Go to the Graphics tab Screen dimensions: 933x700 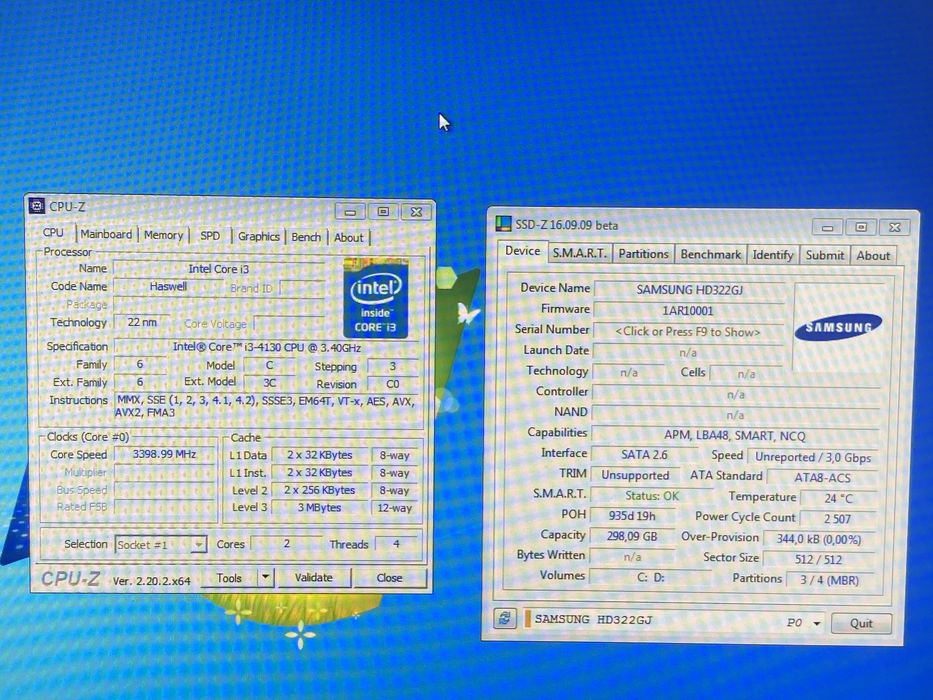click(258, 236)
